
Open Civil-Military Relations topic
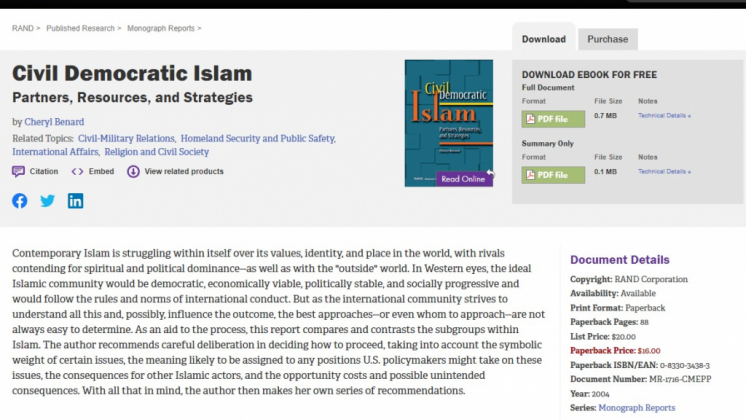127,138
